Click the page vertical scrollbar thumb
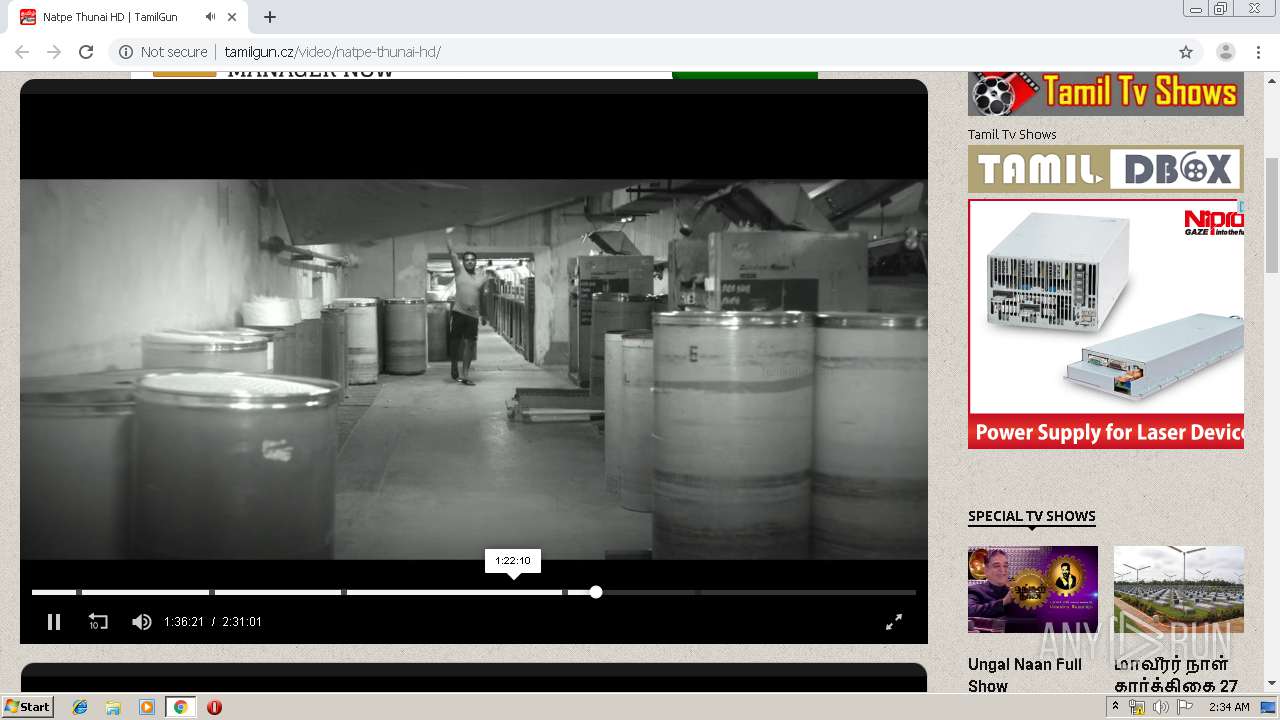 click(x=1272, y=215)
